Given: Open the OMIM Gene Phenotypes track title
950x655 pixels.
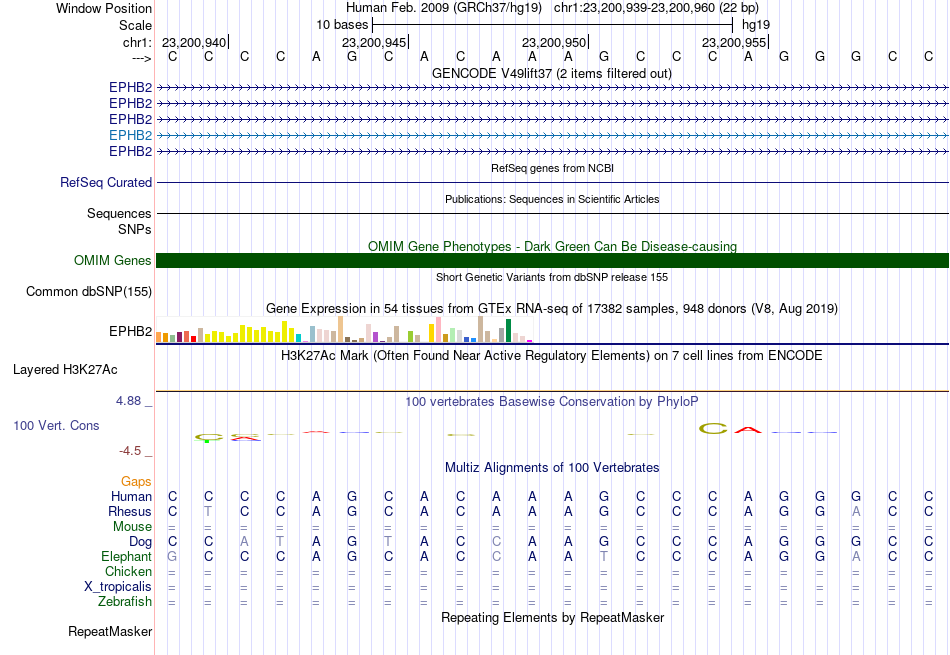Looking at the screenshot, I should 552,246.
